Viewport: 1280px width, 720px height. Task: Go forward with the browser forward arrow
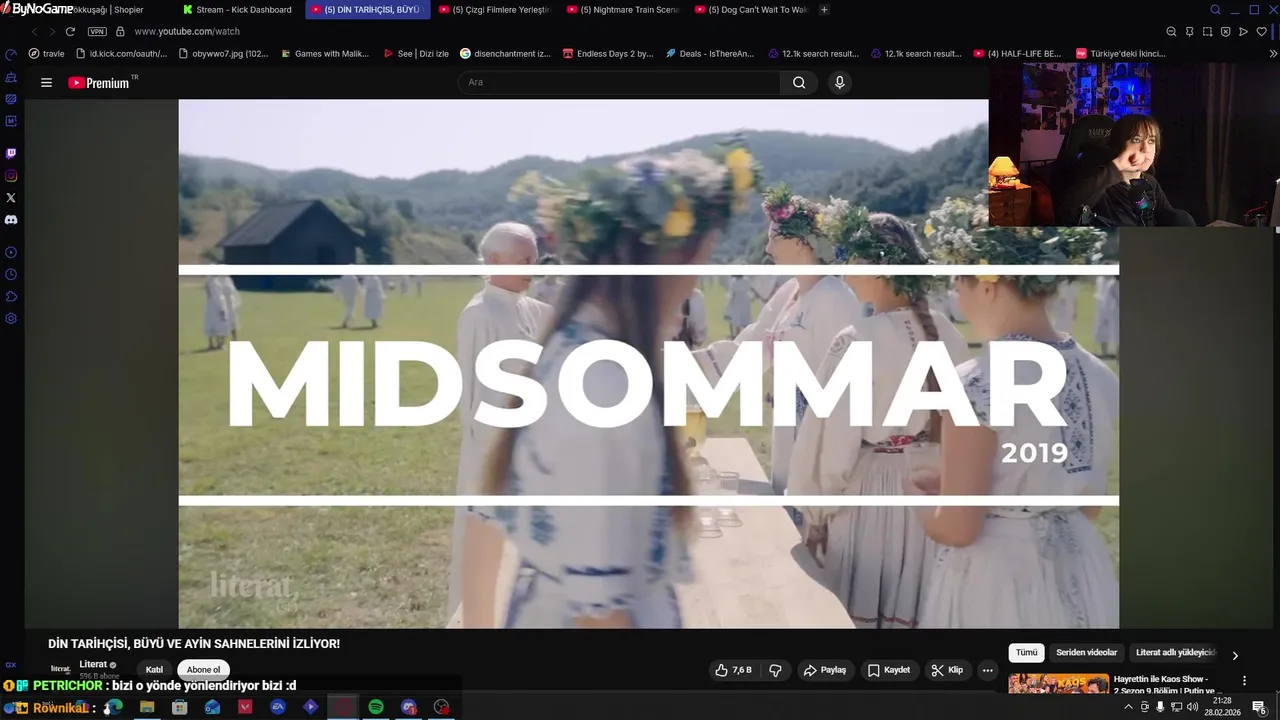(x=52, y=32)
